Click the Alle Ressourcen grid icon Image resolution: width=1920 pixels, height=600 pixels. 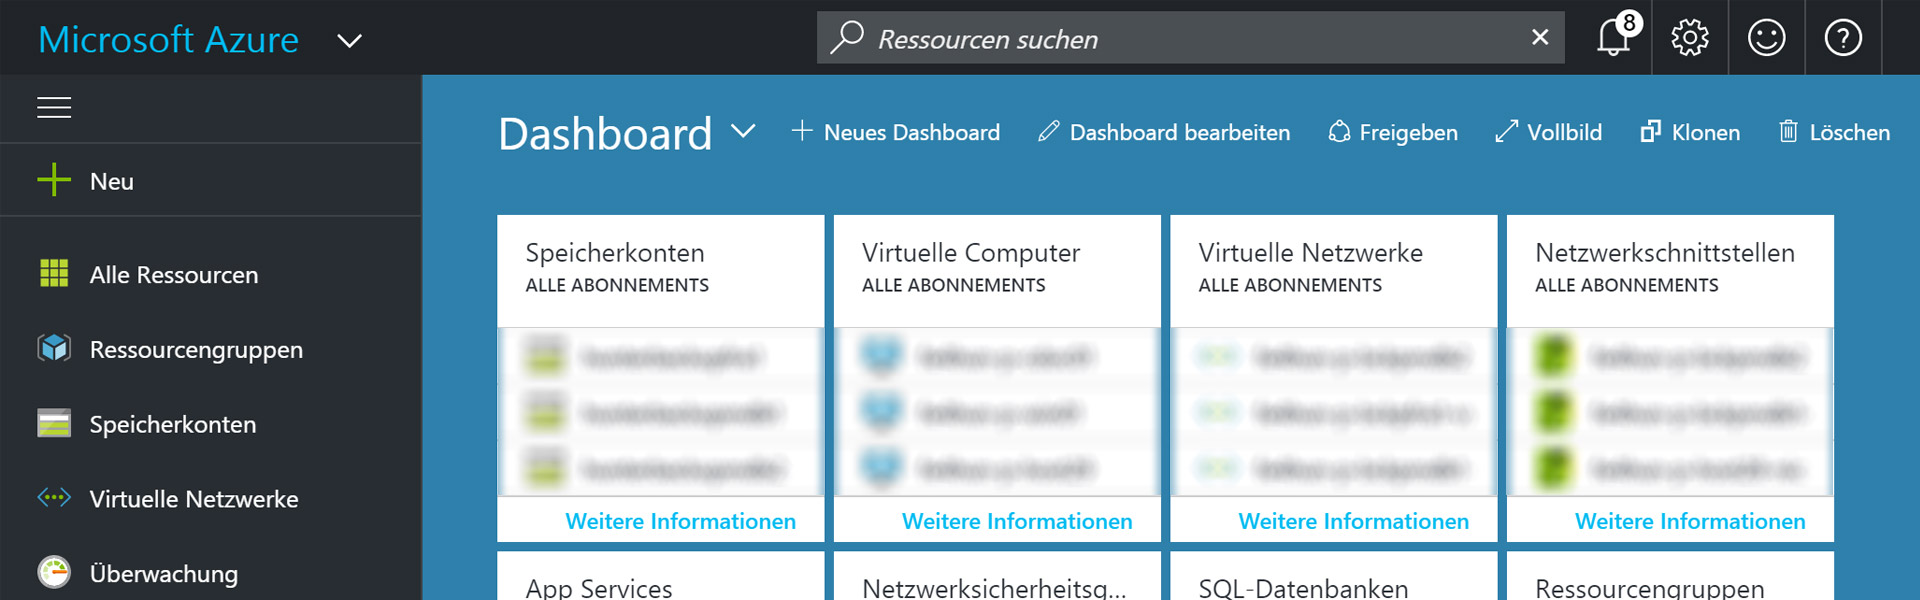tap(54, 273)
